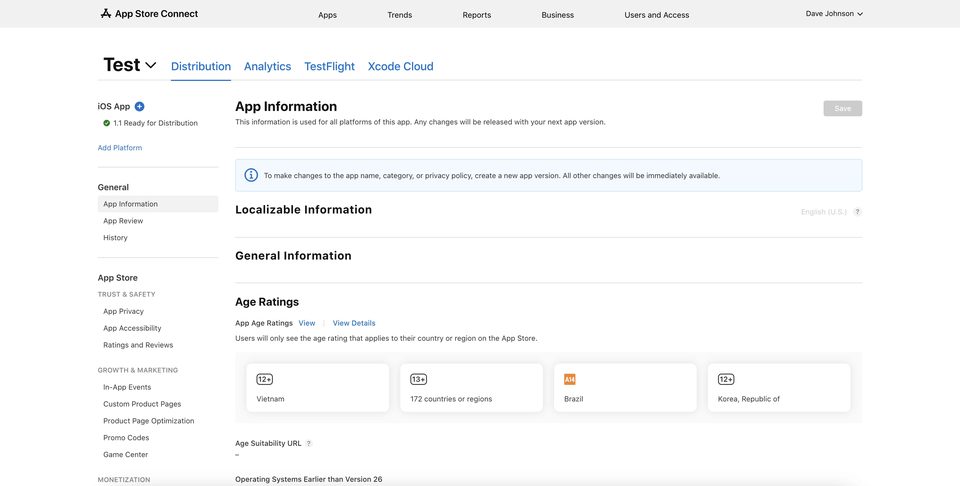Open Custom Product Pages
960x486 pixels.
click(x=142, y=404)
